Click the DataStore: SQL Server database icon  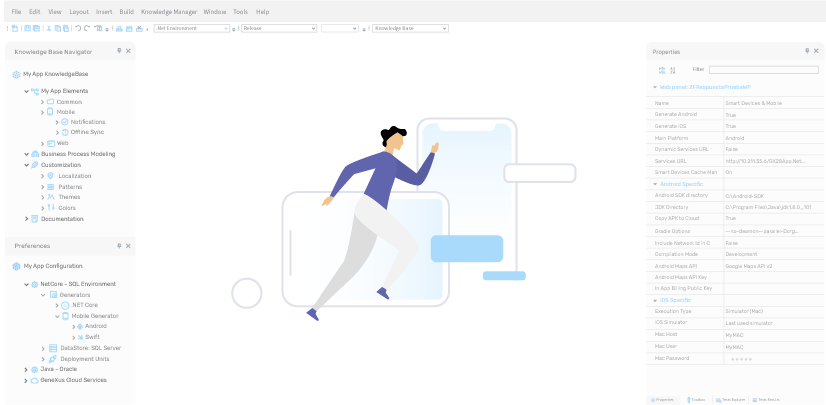click(53, 348)
